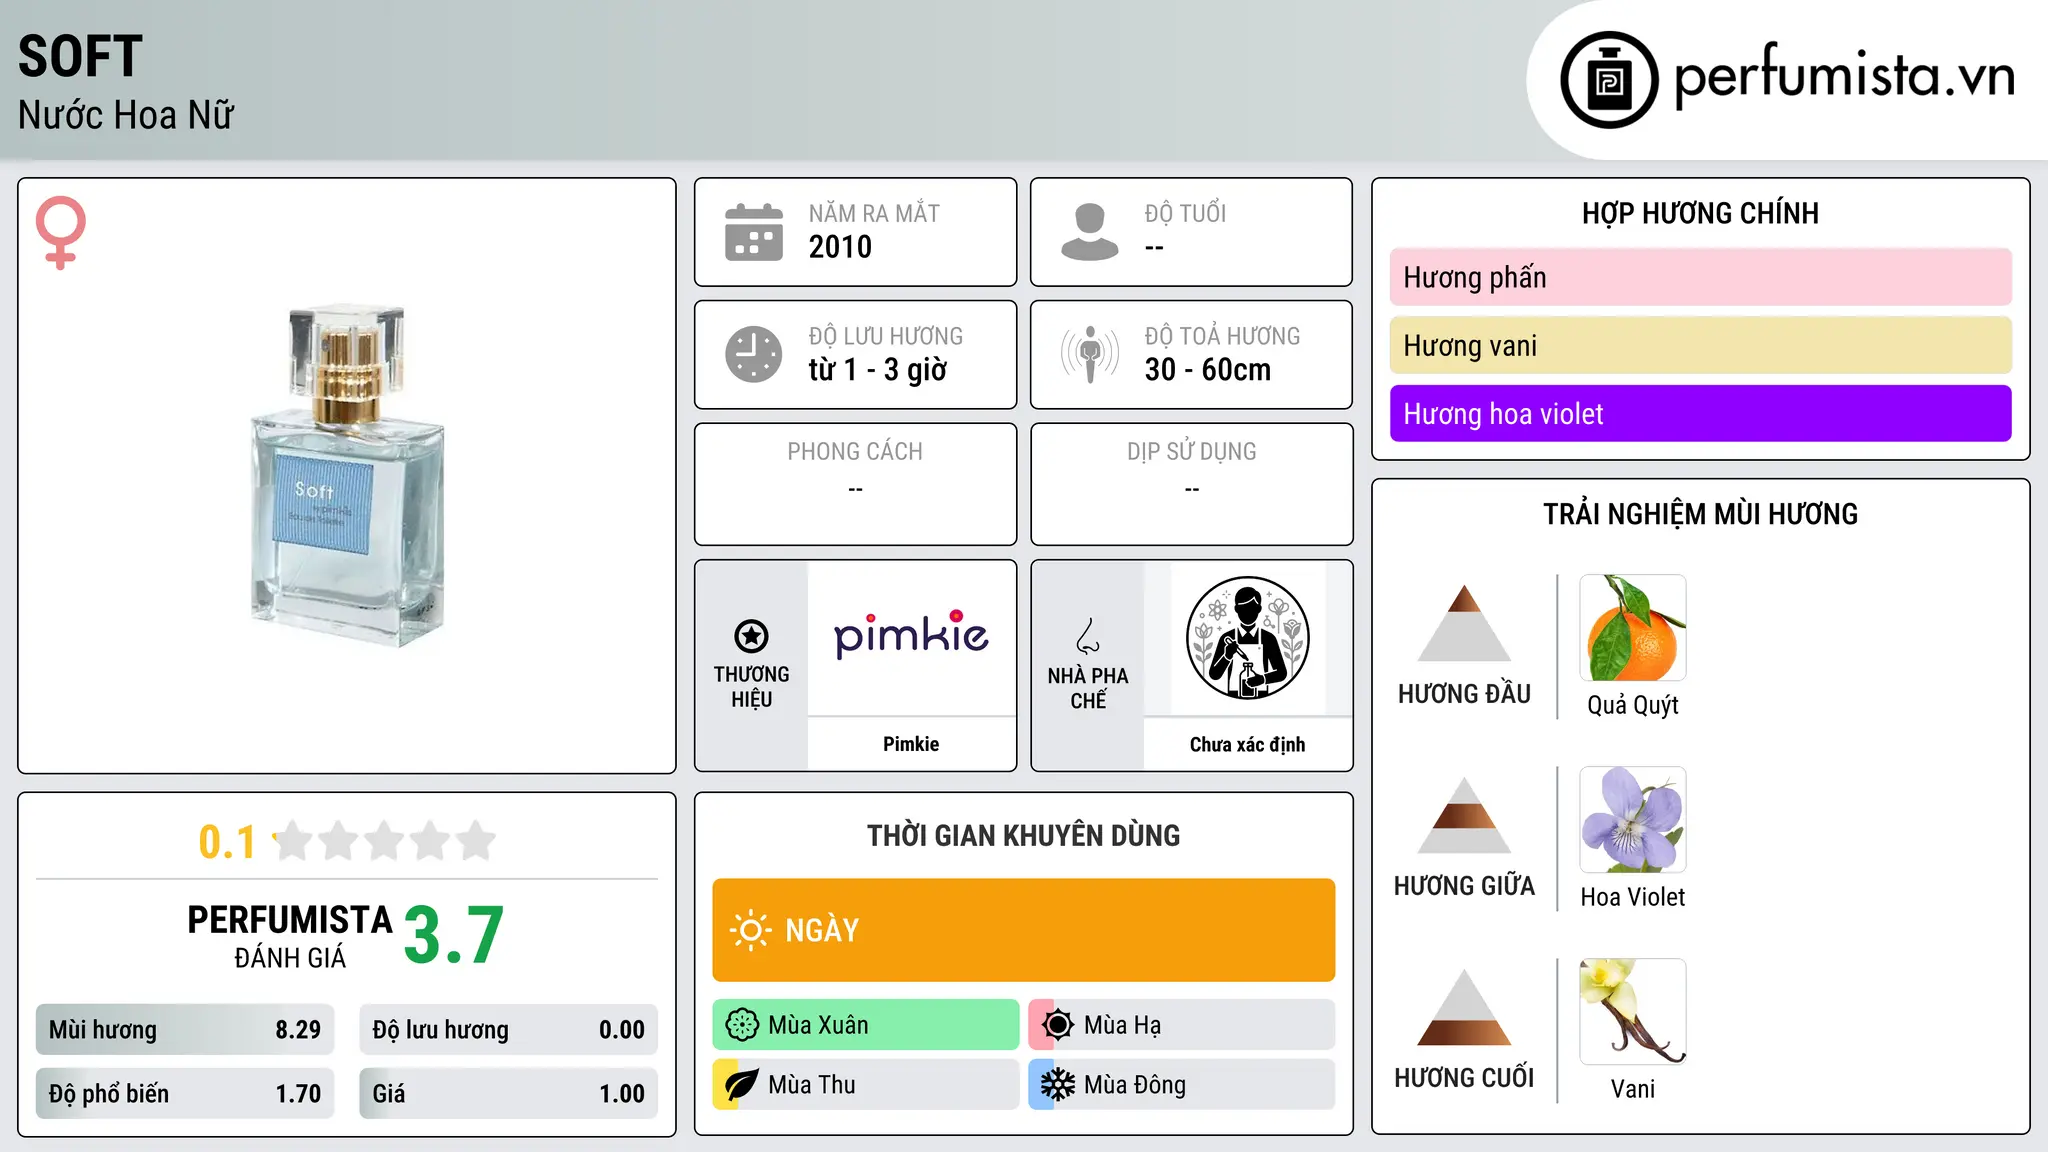The height and width of the screenshot is (1152, 2048).
Task: Click the Nước Hoa Nữ subtitle
Action: tap(126, 115)
